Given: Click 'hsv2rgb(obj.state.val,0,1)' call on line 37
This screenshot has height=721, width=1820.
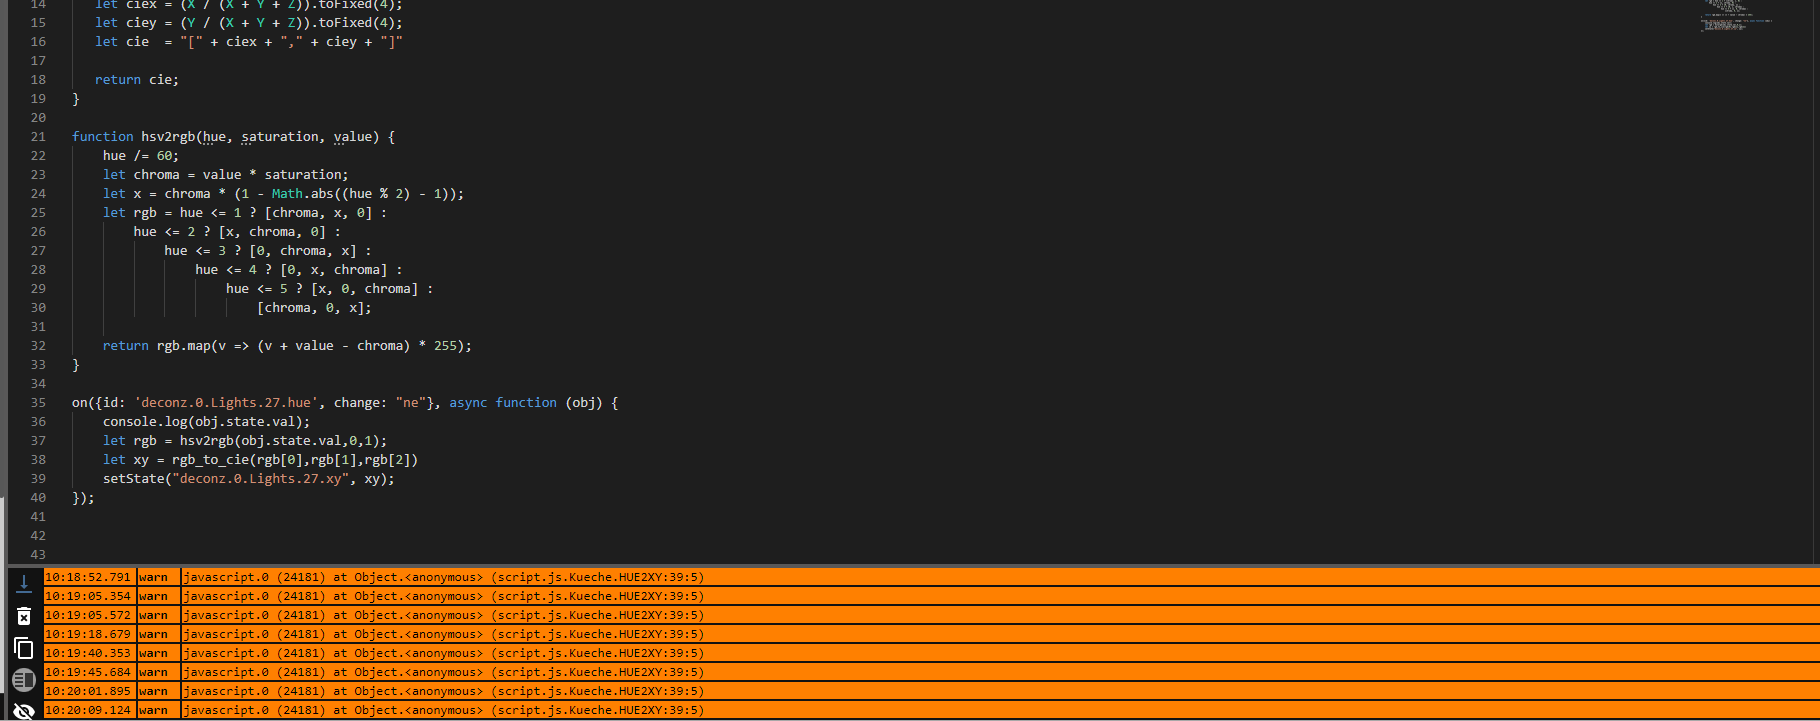Looking at the screenshot, I should pyautogui.click(x=280, y=441).
